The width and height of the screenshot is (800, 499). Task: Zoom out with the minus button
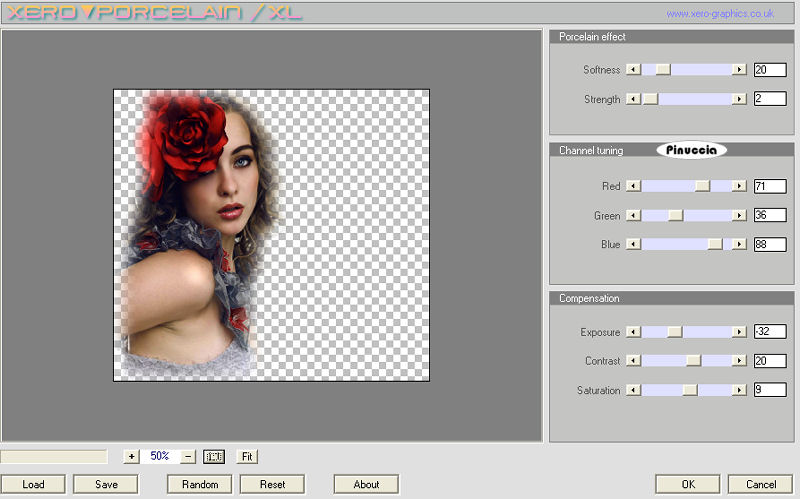click(188, 456)
